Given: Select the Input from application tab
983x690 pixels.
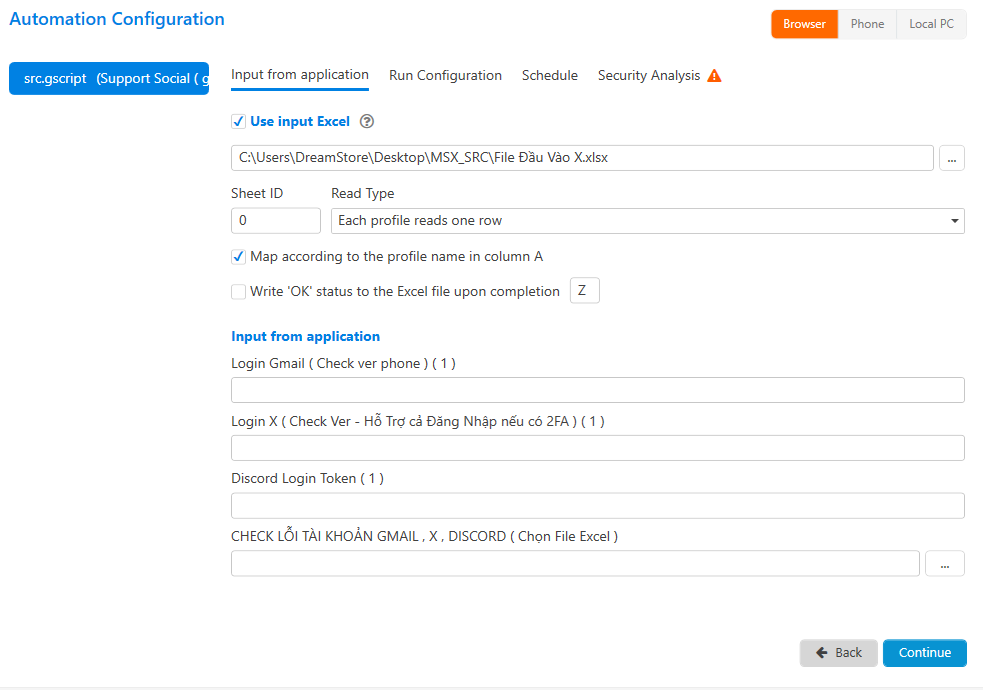Looking at the screenshot, I should pos(299,75).
